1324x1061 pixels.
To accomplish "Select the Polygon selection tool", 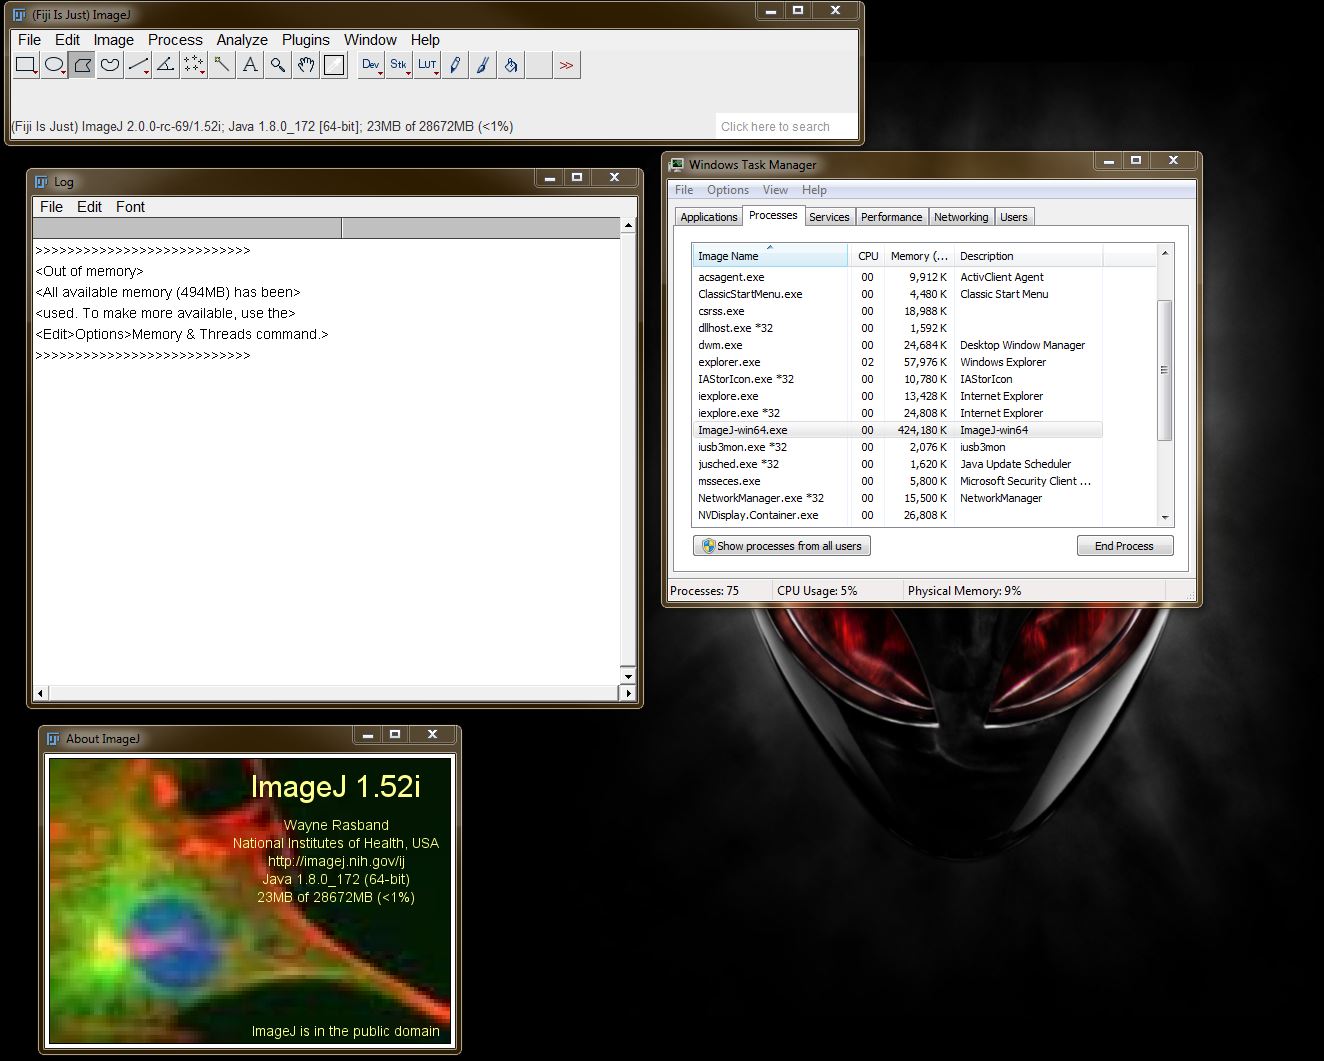I will coord(82,66).
